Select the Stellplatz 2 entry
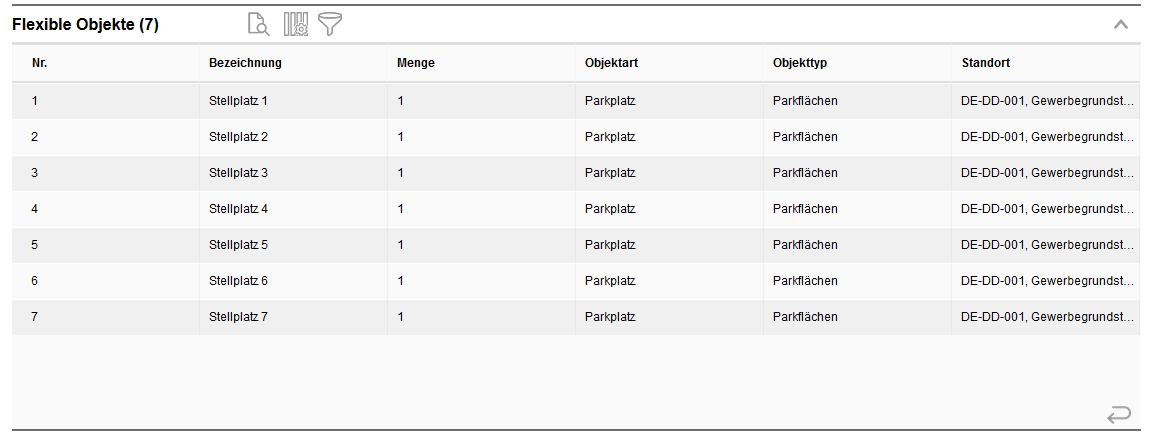 pyautogui.click(x=238, y=137)
